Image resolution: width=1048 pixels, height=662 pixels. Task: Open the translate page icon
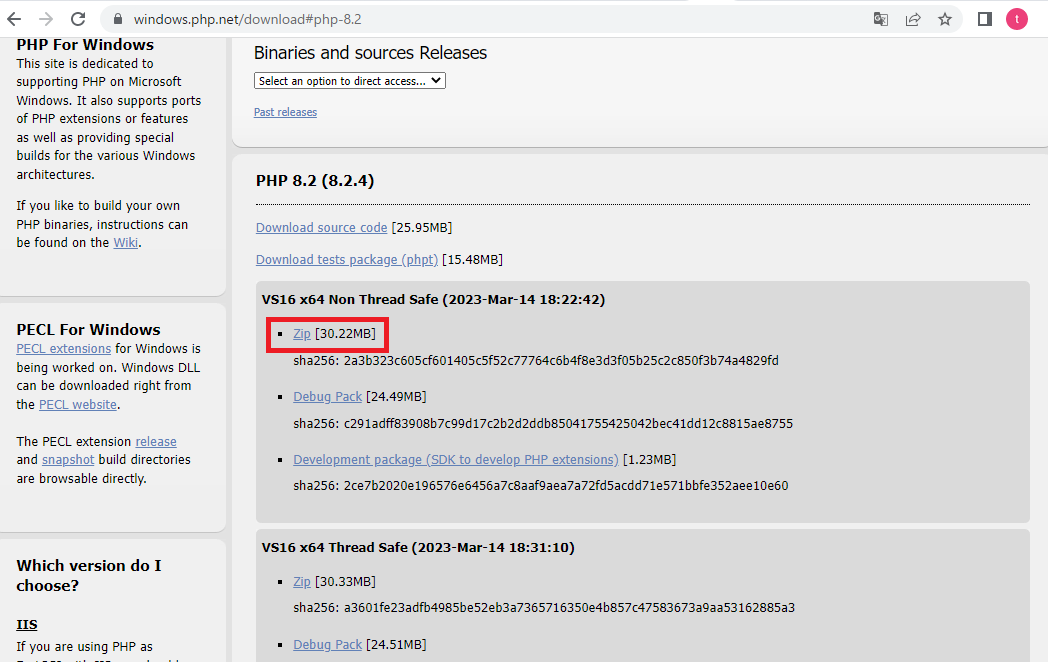pos(881,19)
